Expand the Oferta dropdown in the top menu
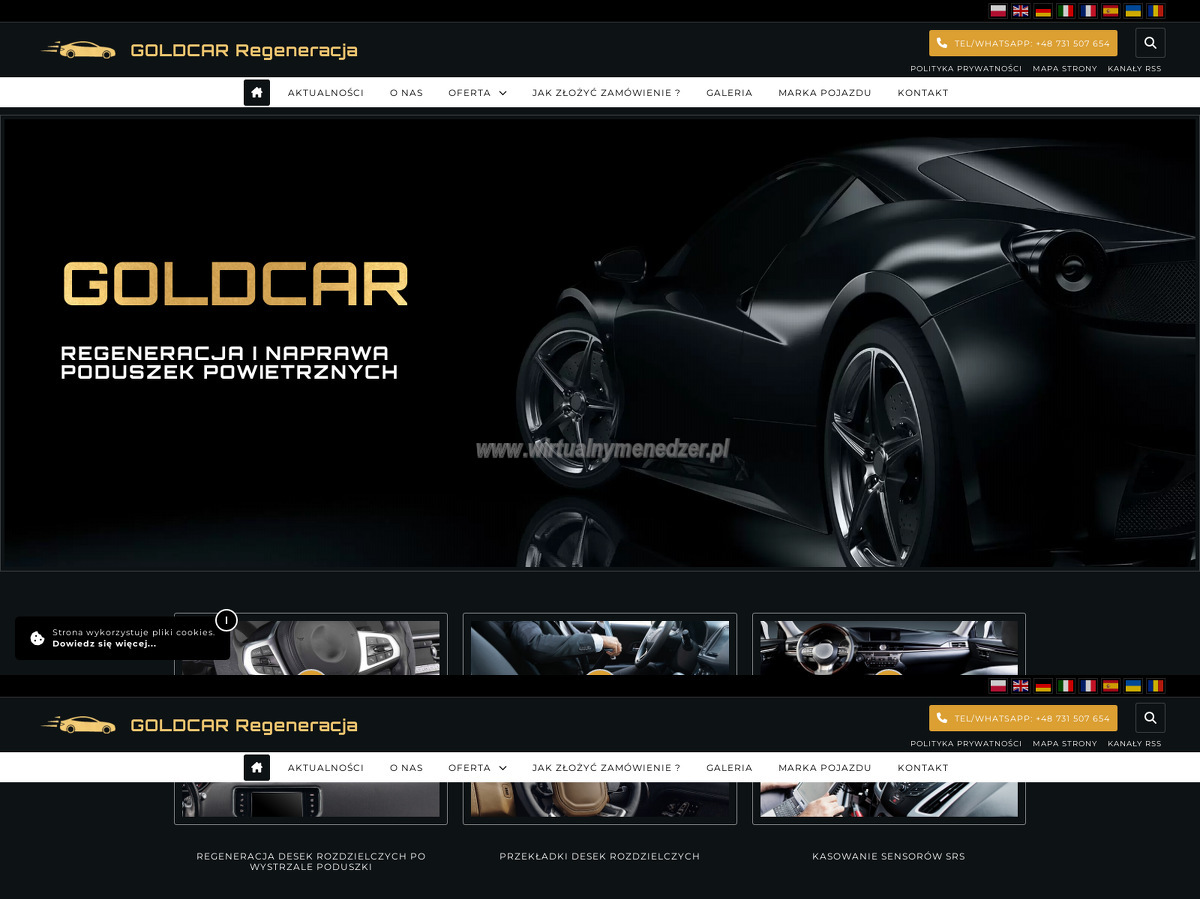The width and height of the screenshot is (1200, 899). point(477,93)
